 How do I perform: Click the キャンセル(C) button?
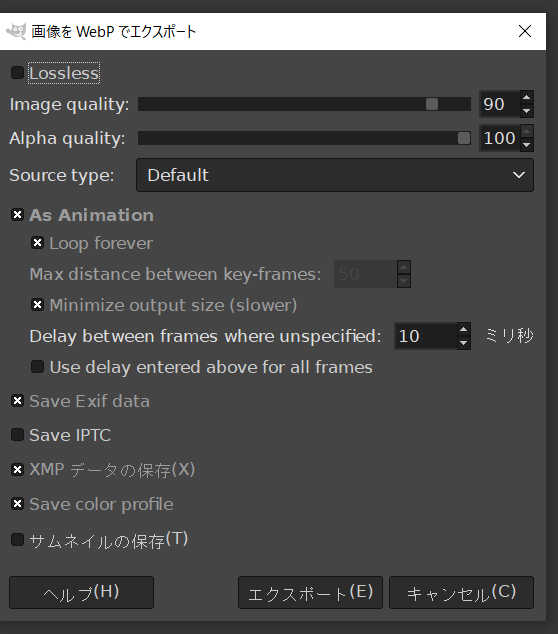click(461, 592)
